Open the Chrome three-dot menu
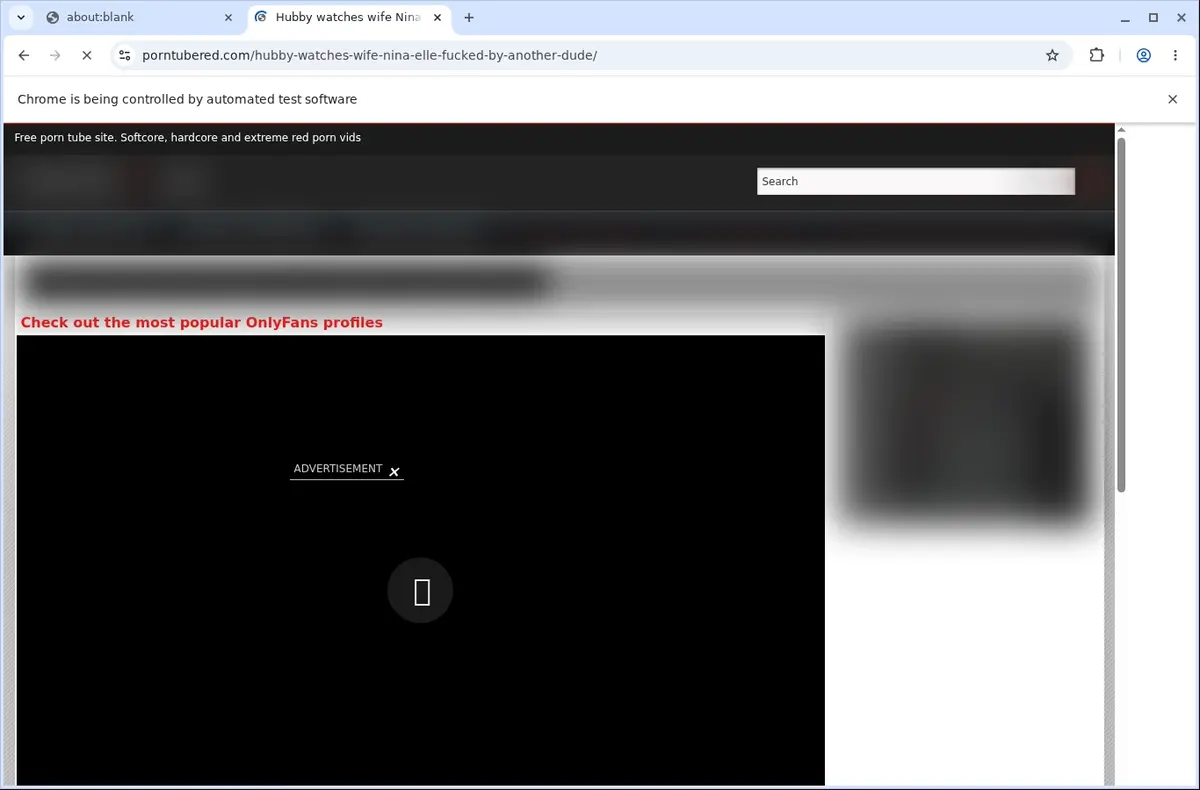Image resolution: width=1200 pixels, height=790 pixels. [1176, 55]
